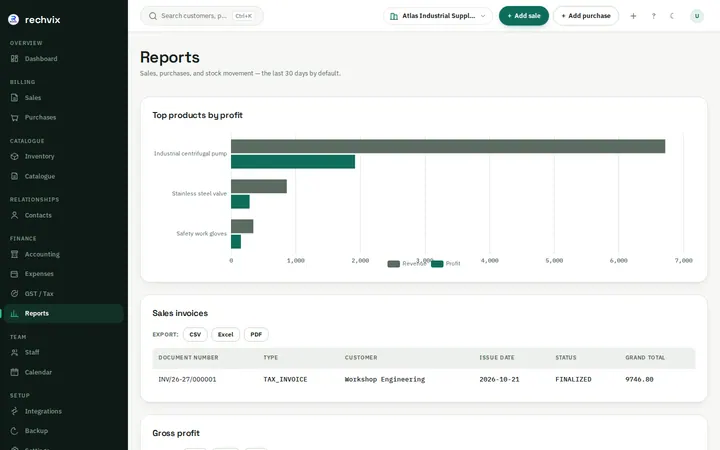This screenshot has height=450, width=720.
Task: Click the plus icon in top bar
Action: click(633, 16)
